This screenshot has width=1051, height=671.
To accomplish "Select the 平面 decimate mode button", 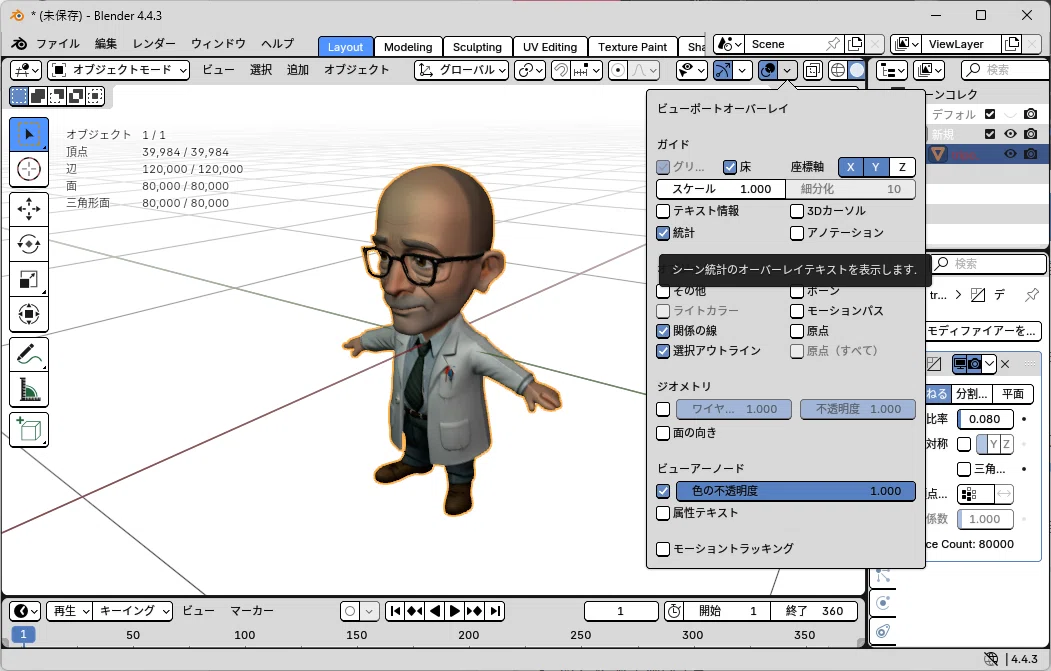I will coord(1013,394).
